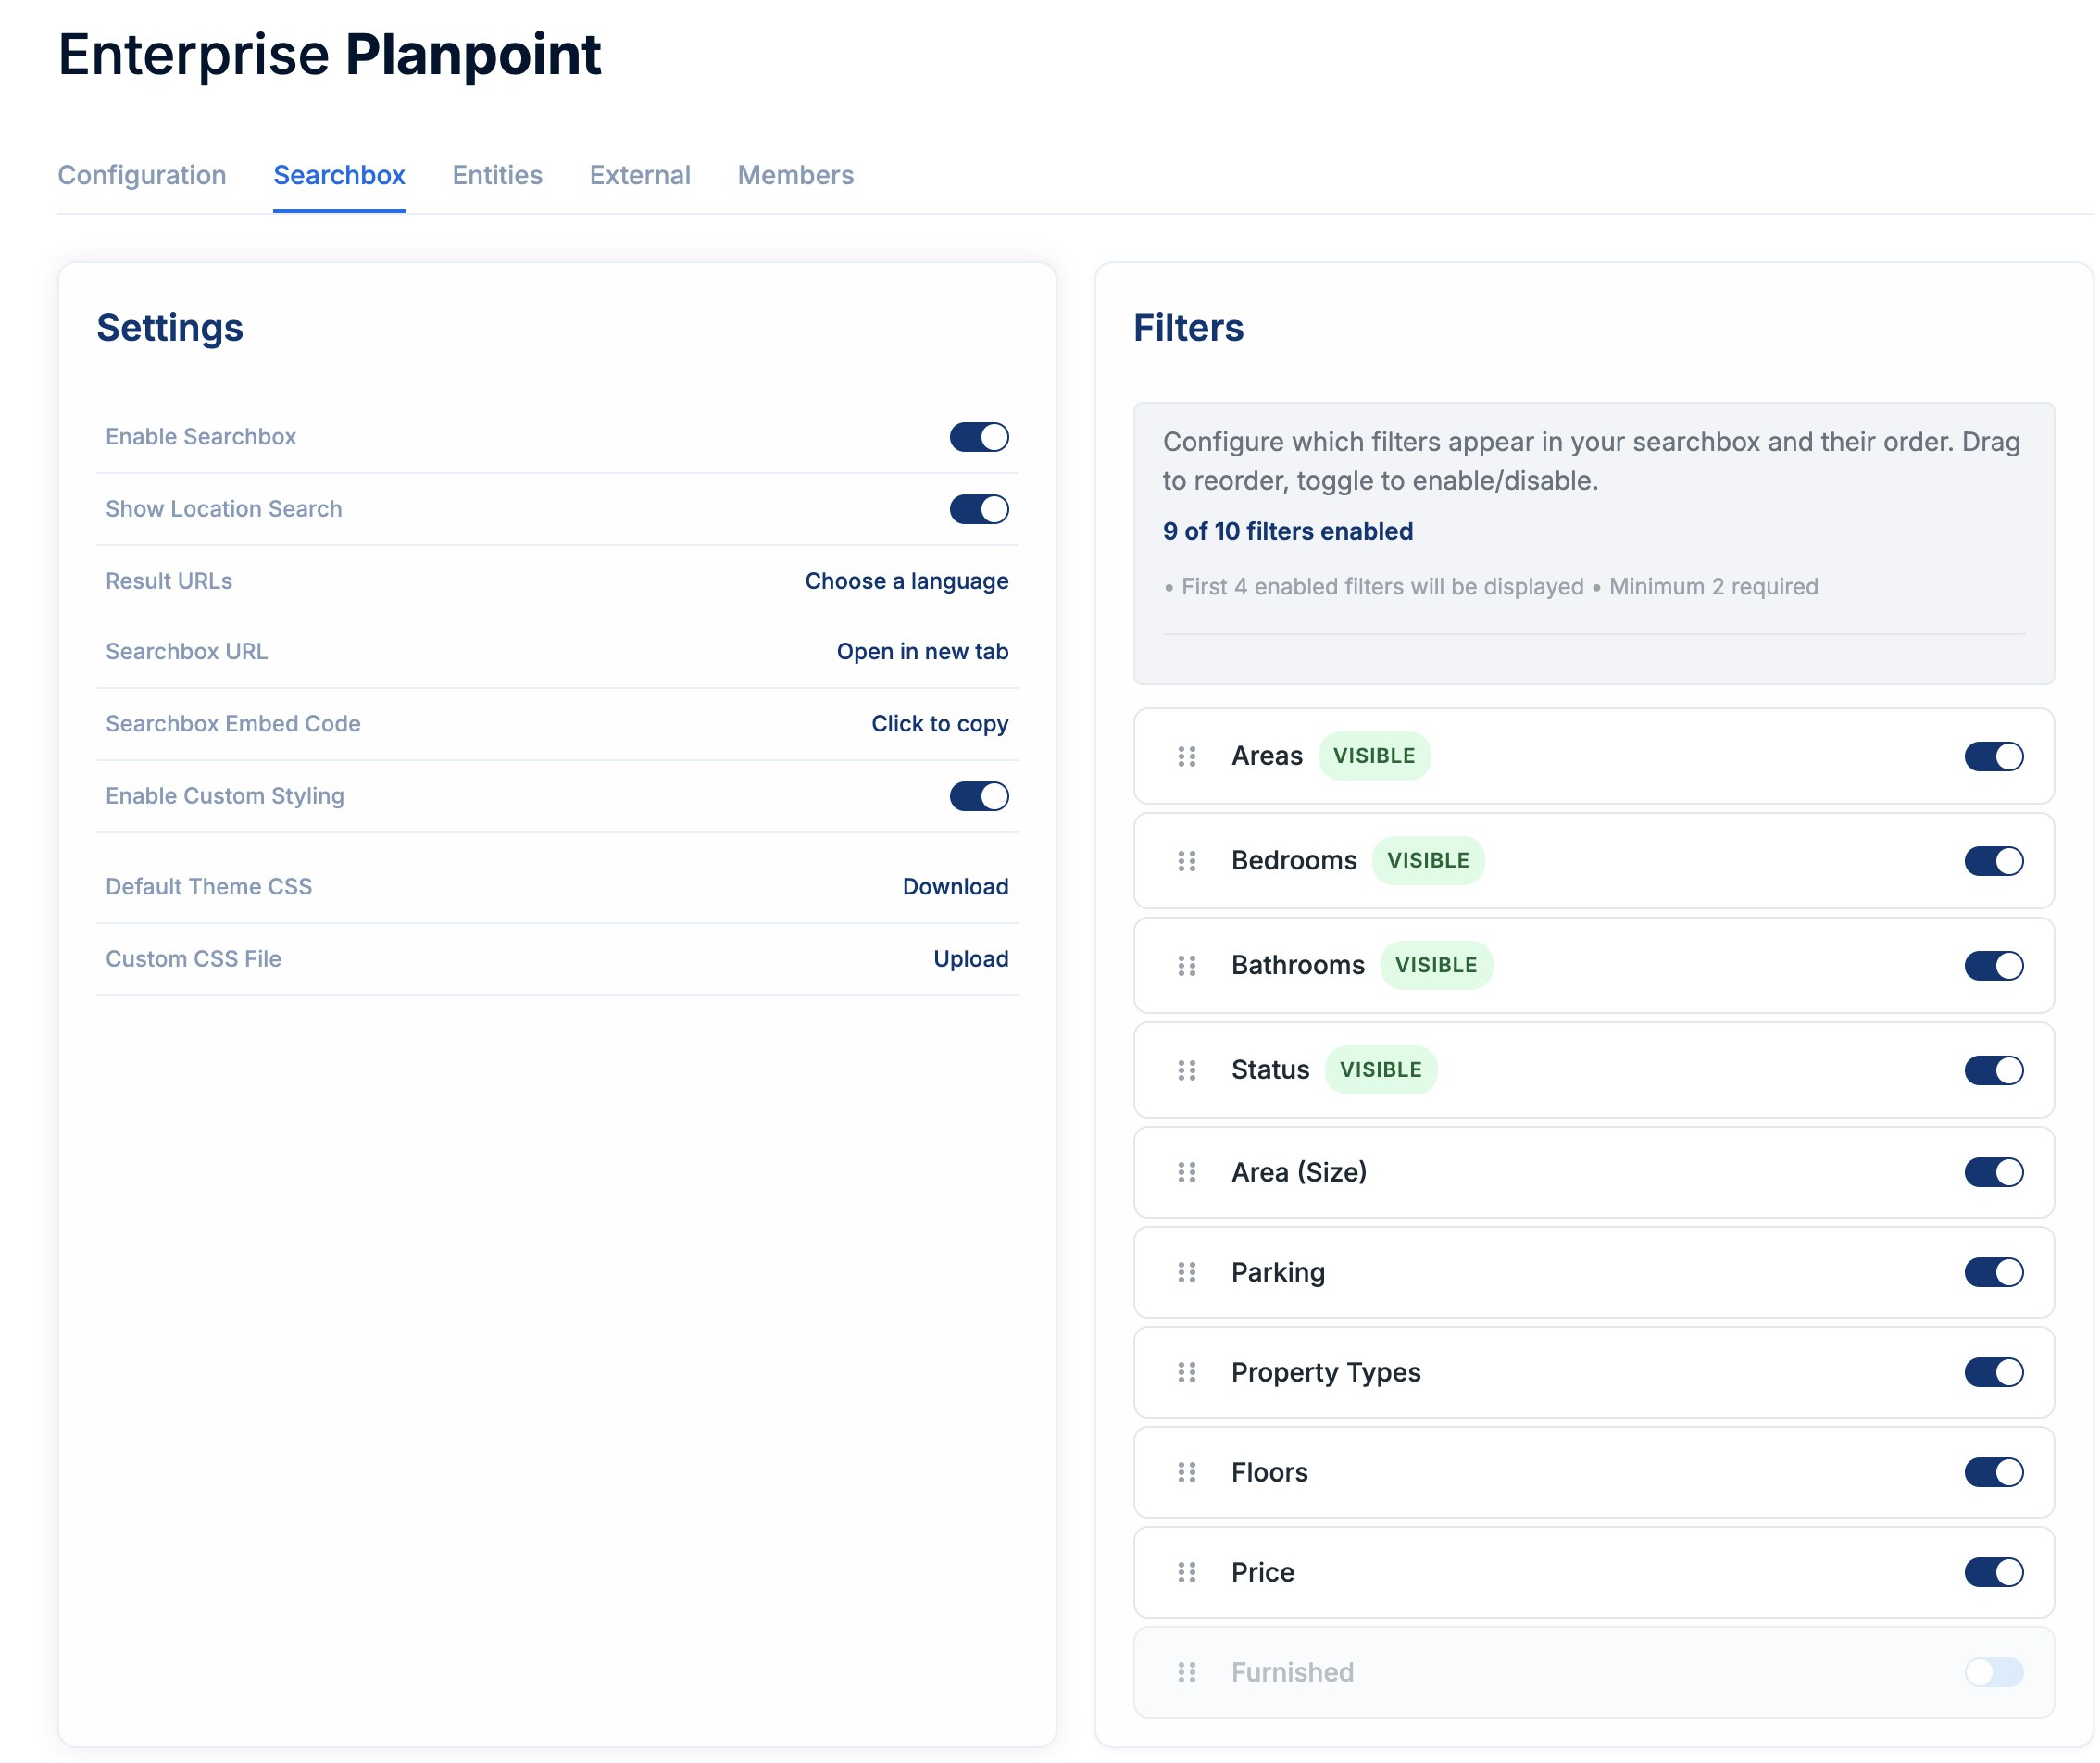Disable the Enable Searchbox toggle

click(x=978, y=437)
